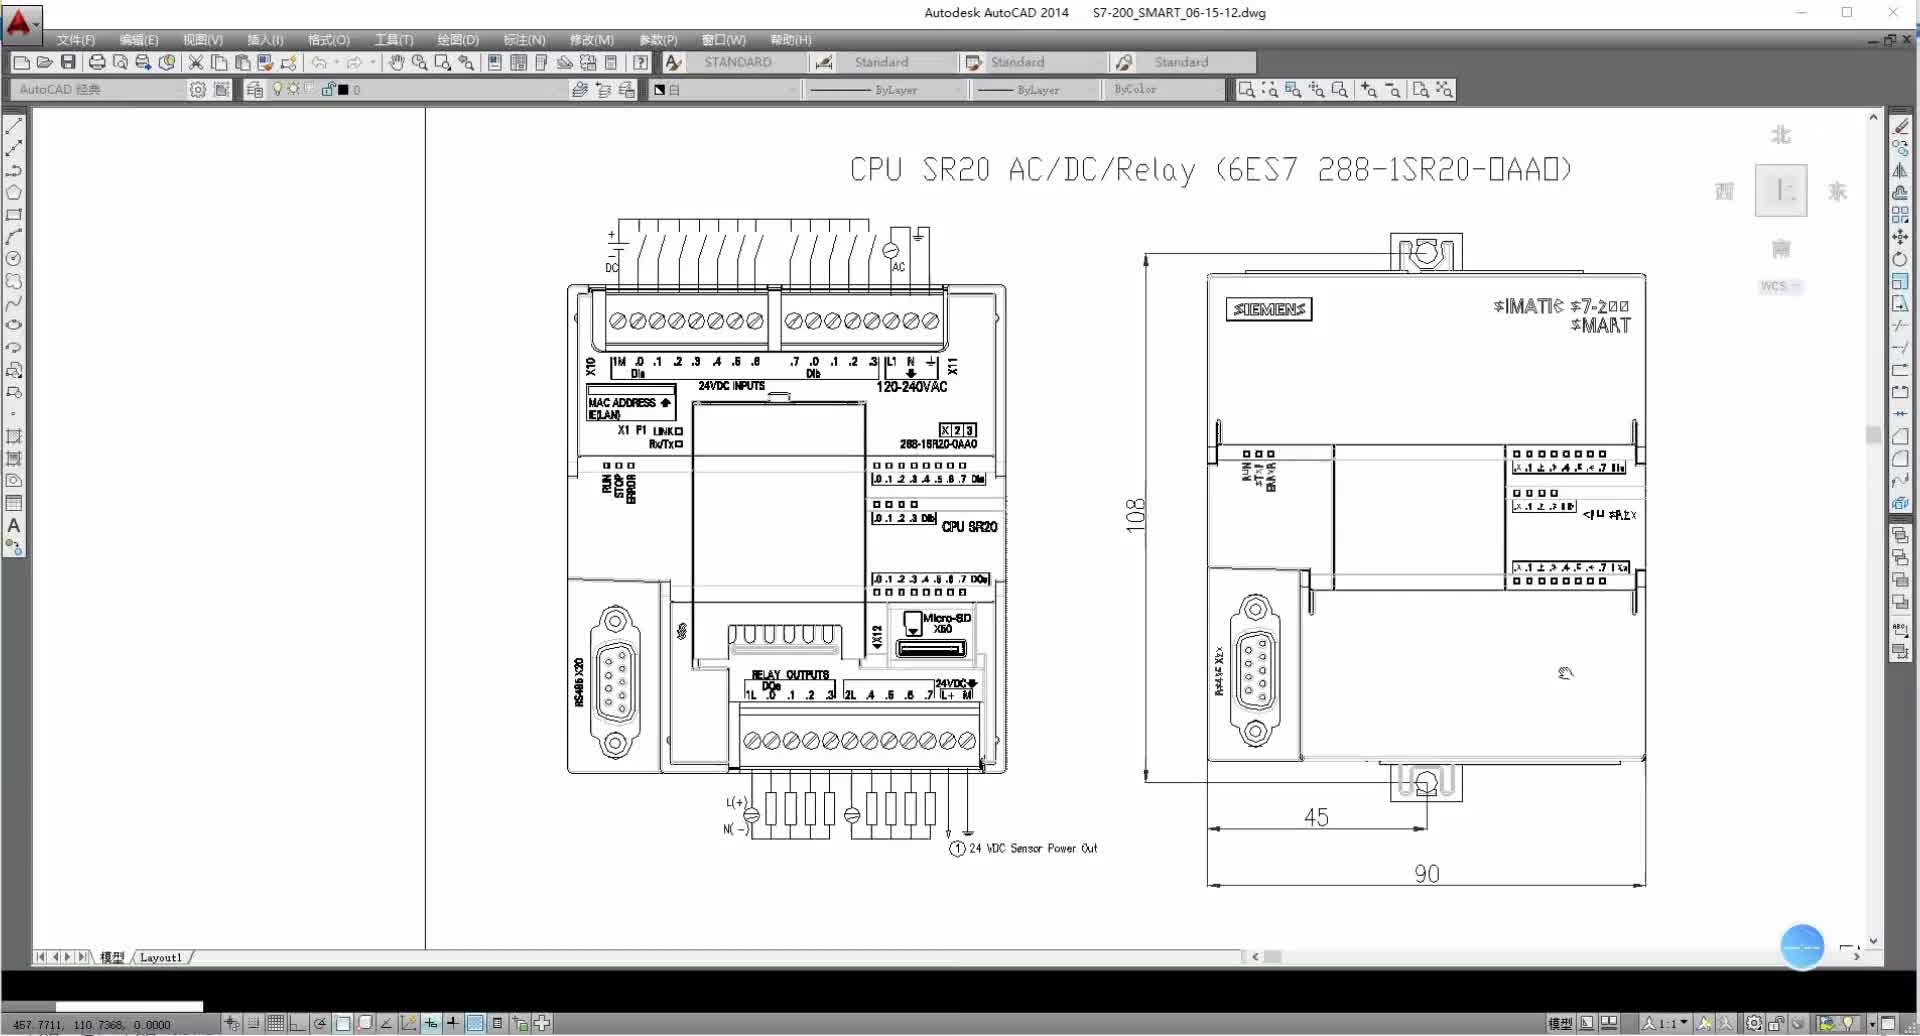
Task: Open the AutoCAD 经典 workspace dropdown
Action: click(98, 90)
